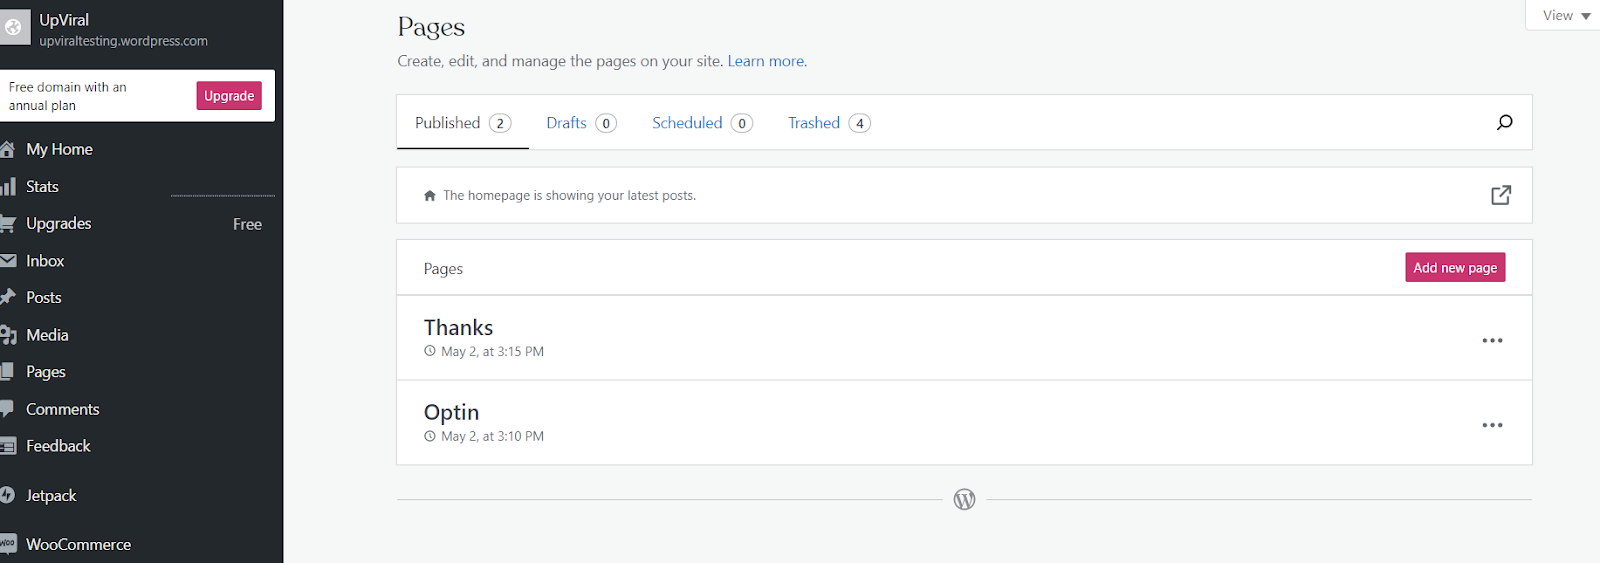Switch to the Drafts tab
The height and width of the screenshot is (563, 1600).
point(581,123)
